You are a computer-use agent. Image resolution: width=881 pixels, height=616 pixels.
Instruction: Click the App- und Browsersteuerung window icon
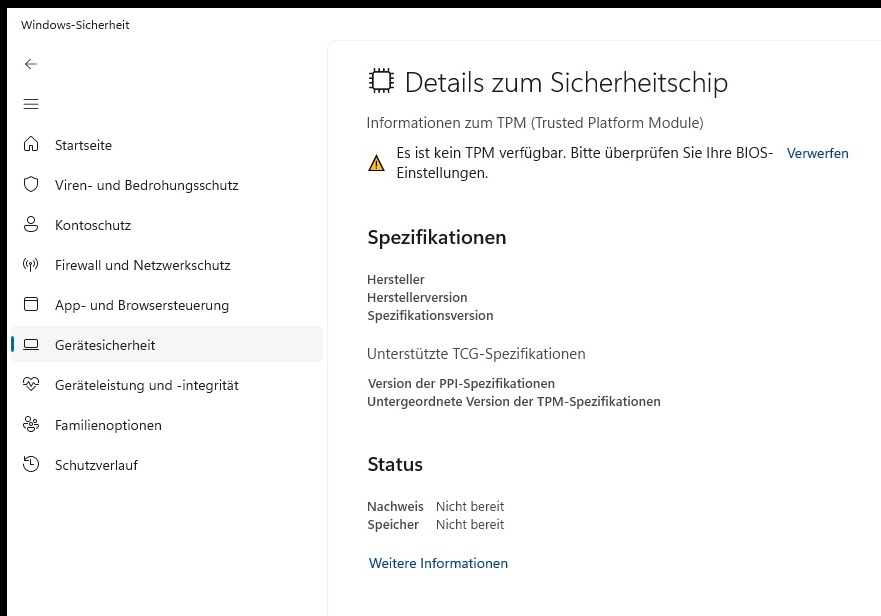pos(31,305)
